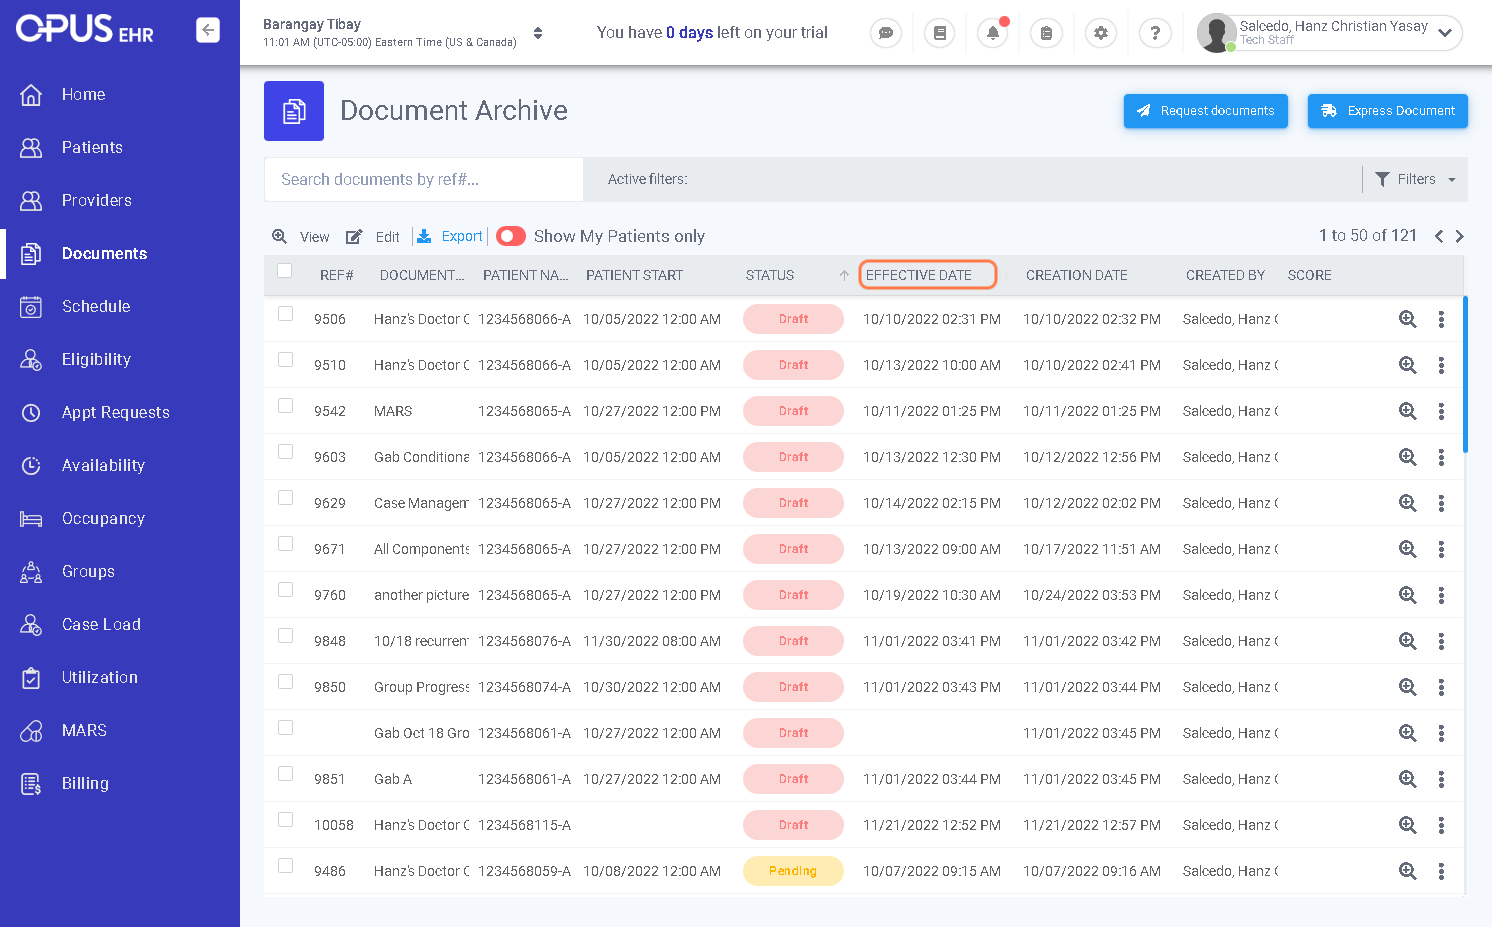Check the box for document 9506
Screen dimensions: 1492x927
pos(286,314)
